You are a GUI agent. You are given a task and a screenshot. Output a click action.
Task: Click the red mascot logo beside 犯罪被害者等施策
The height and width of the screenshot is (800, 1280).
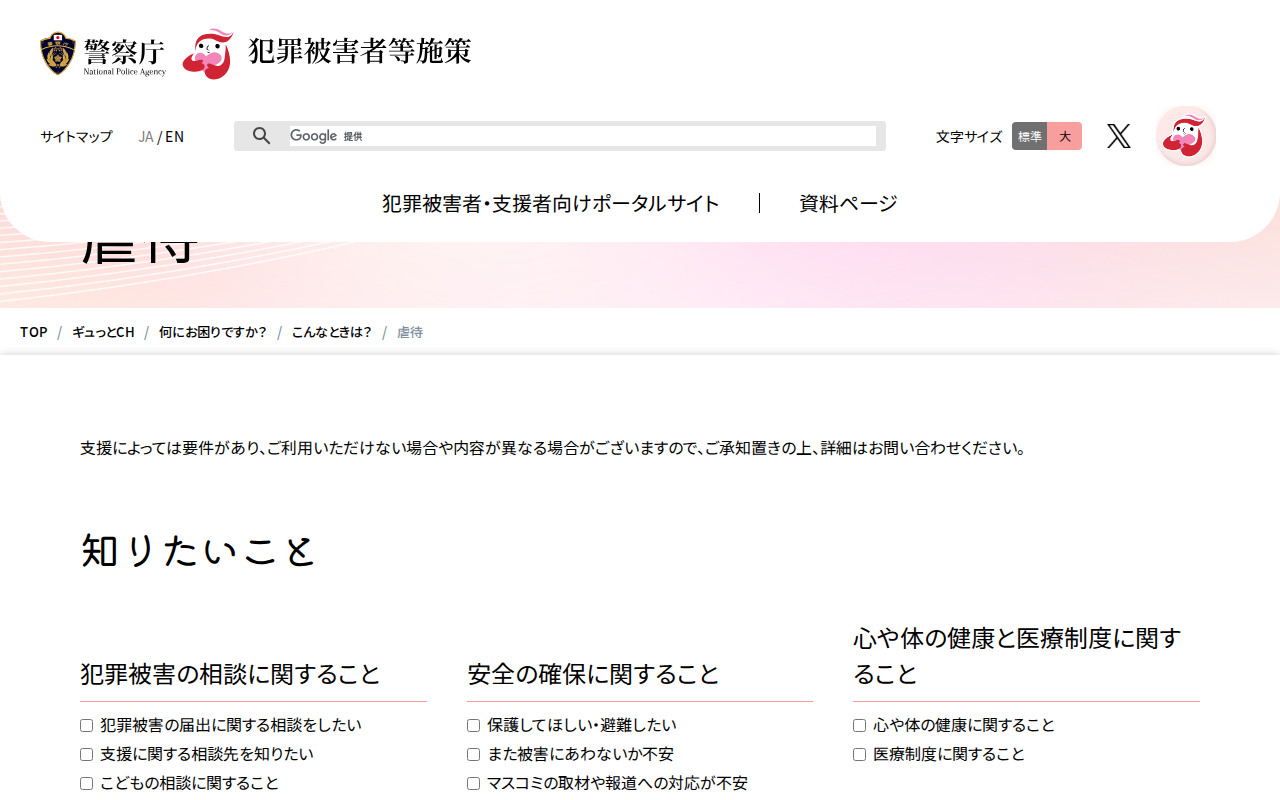pos(208,54)
